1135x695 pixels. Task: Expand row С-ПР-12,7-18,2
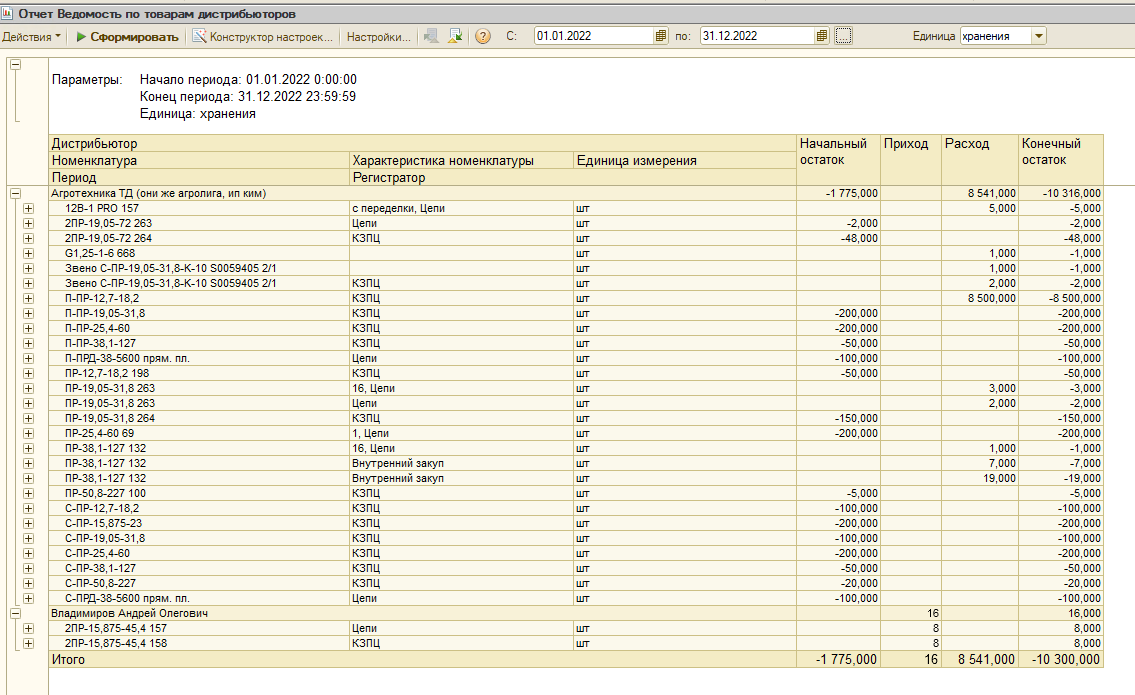pyautogui.click(x=28, y=508)
